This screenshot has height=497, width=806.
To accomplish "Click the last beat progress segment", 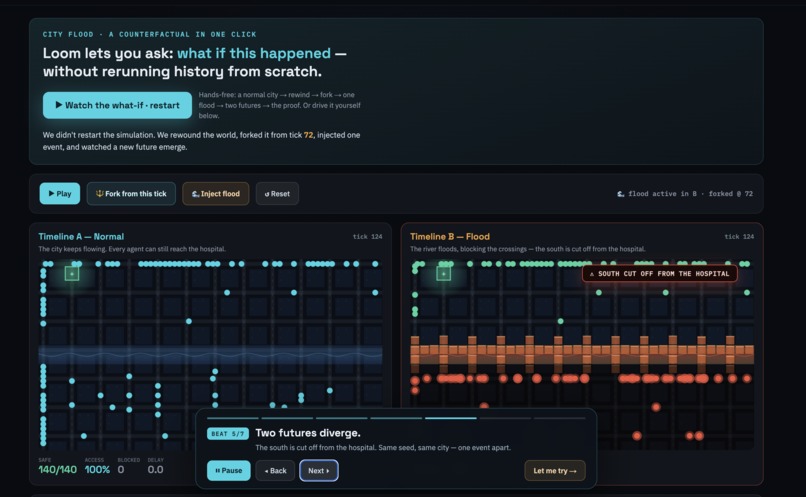I will pos(559,418).
